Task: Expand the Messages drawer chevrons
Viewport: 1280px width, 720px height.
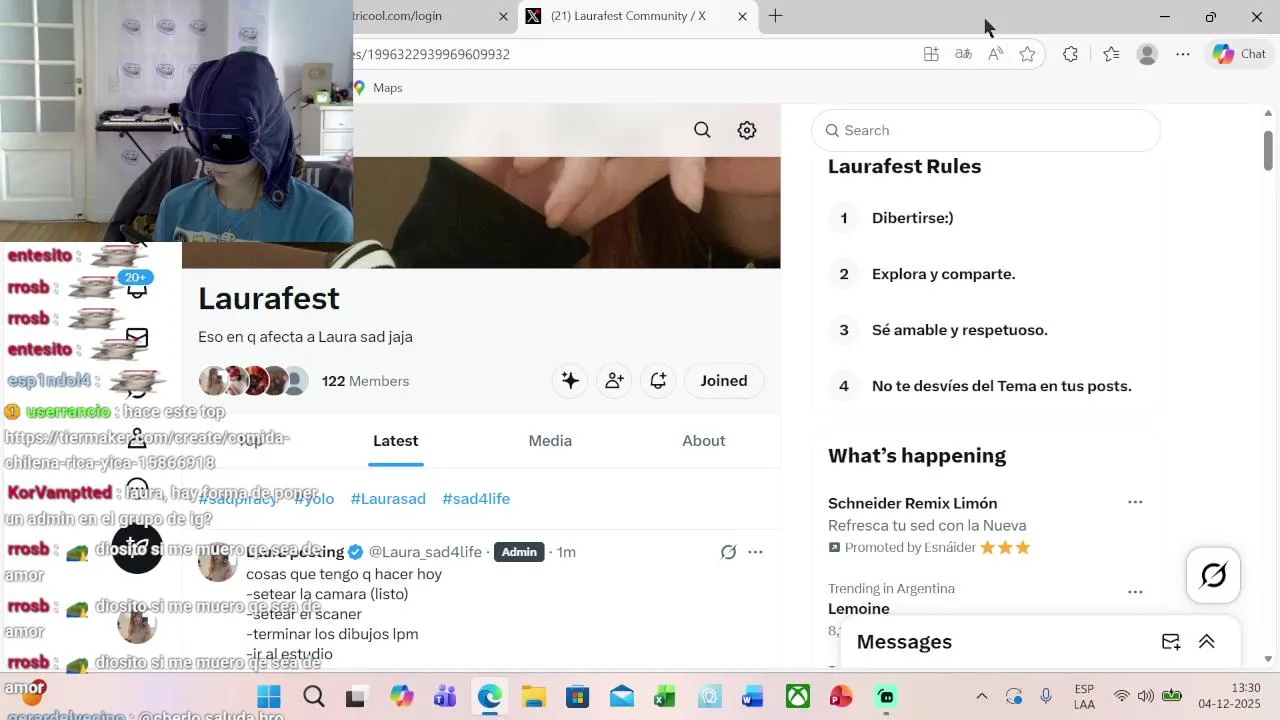Action: point(1207,642)
